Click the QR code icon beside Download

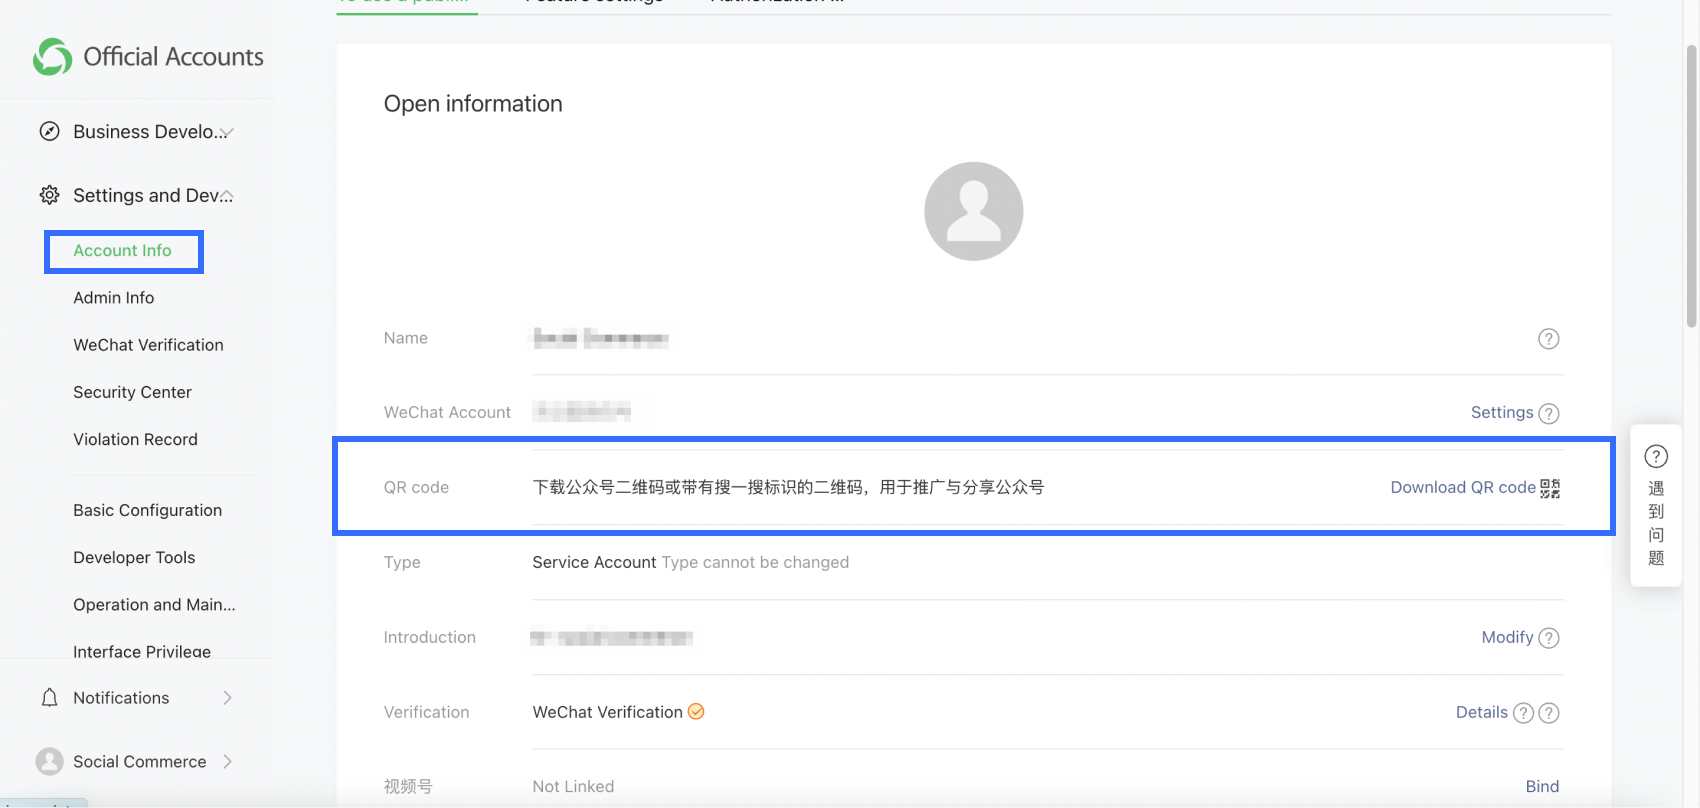[1550, 488]
